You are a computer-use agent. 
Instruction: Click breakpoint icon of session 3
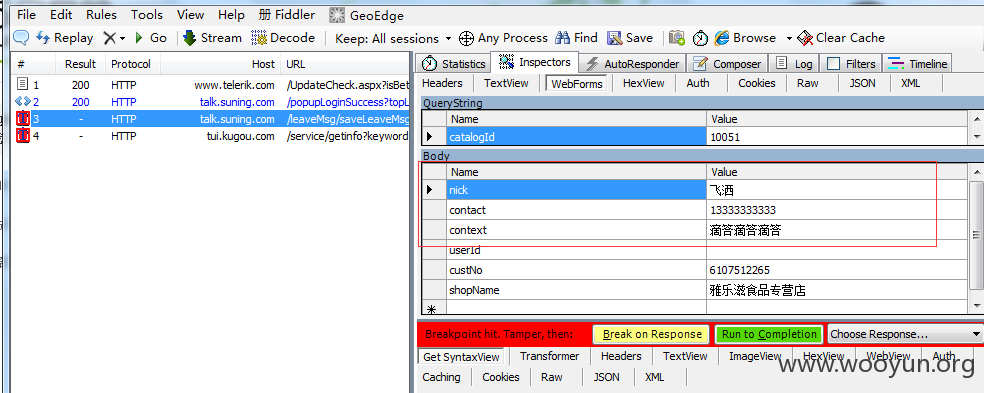(23, 119)
